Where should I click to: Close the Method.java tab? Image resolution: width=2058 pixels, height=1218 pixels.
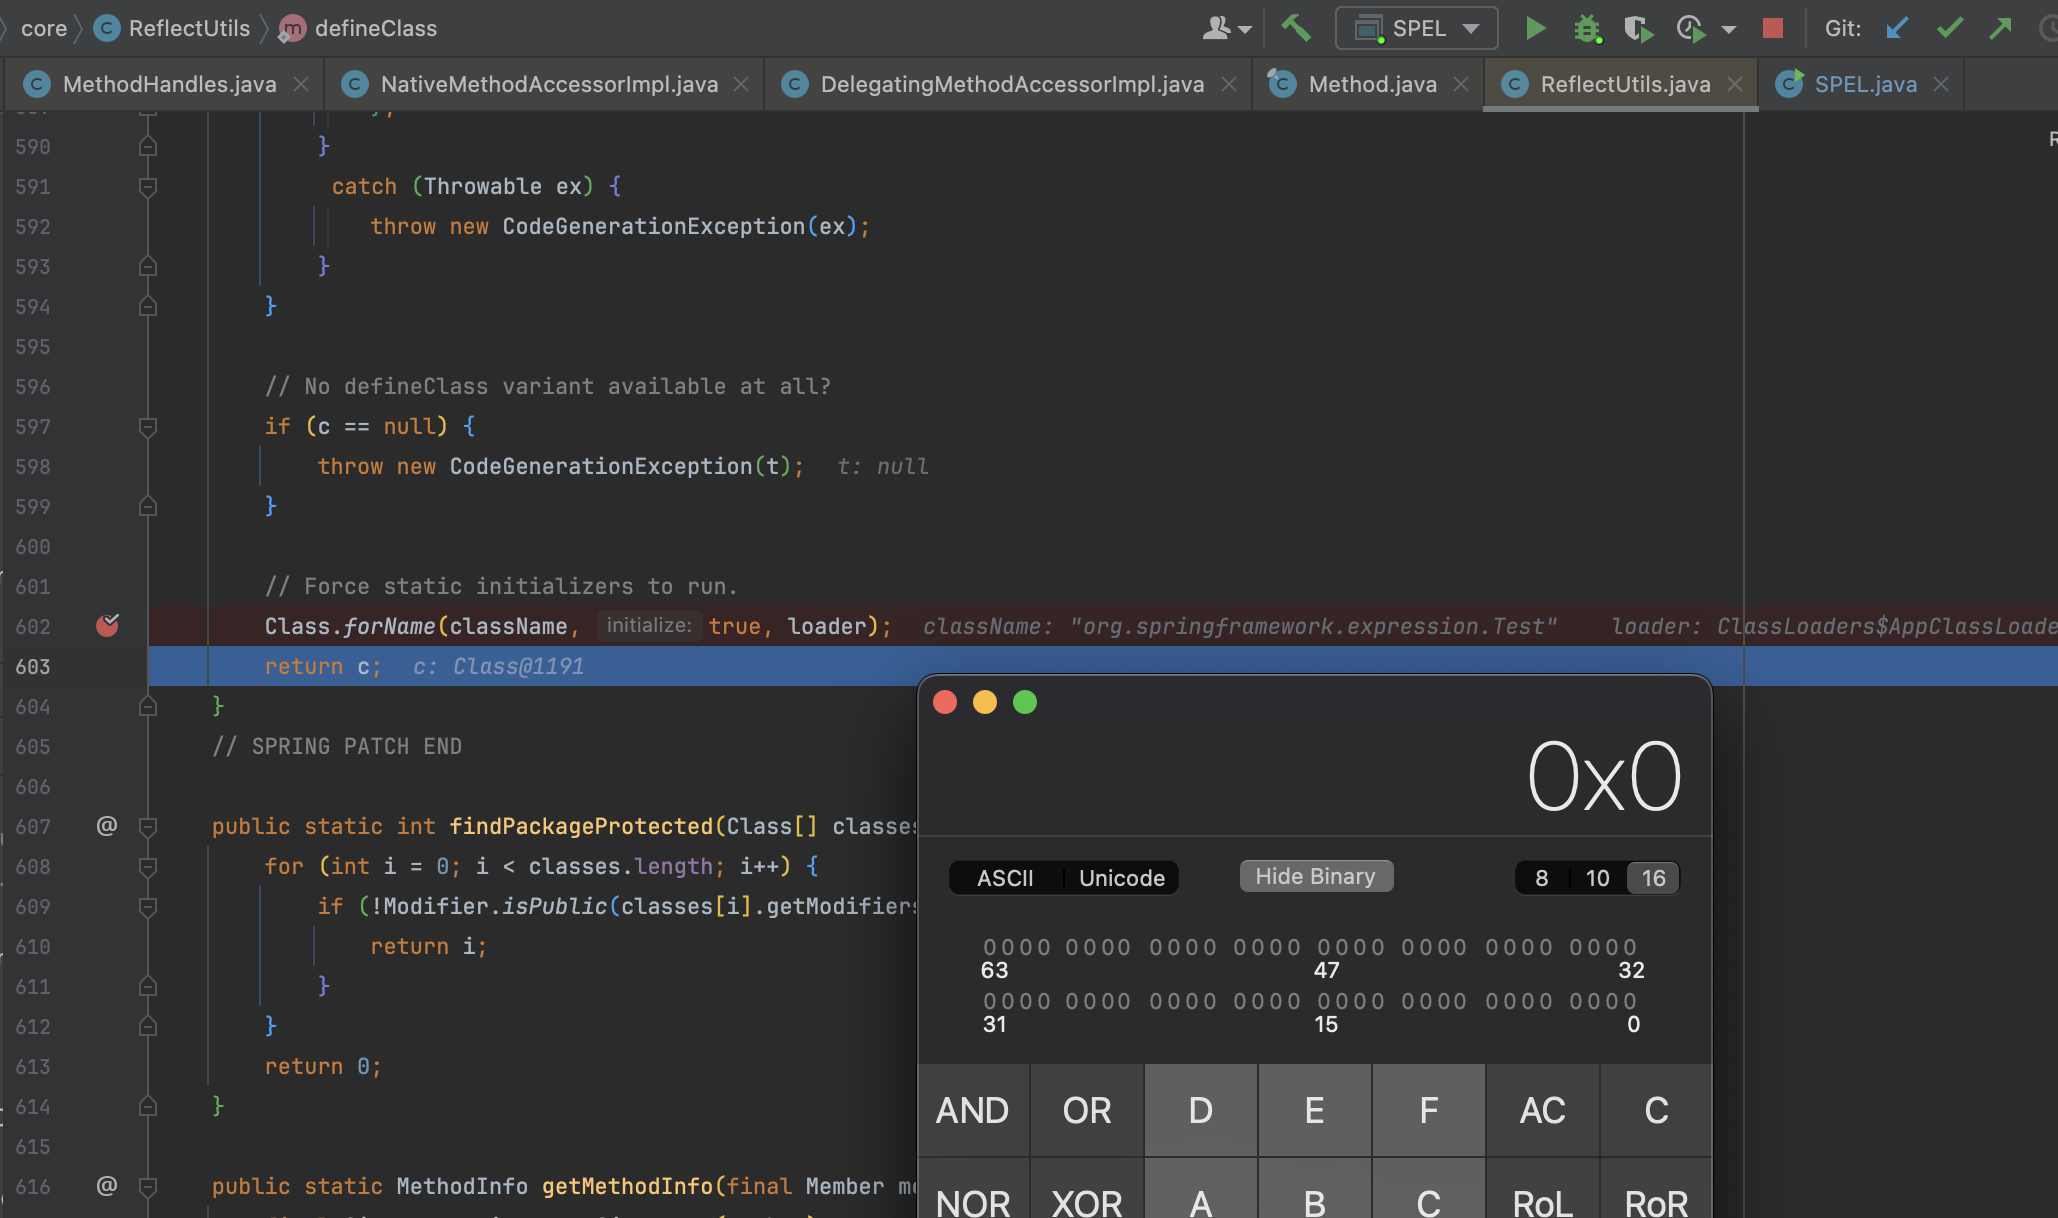[1461, 84]
